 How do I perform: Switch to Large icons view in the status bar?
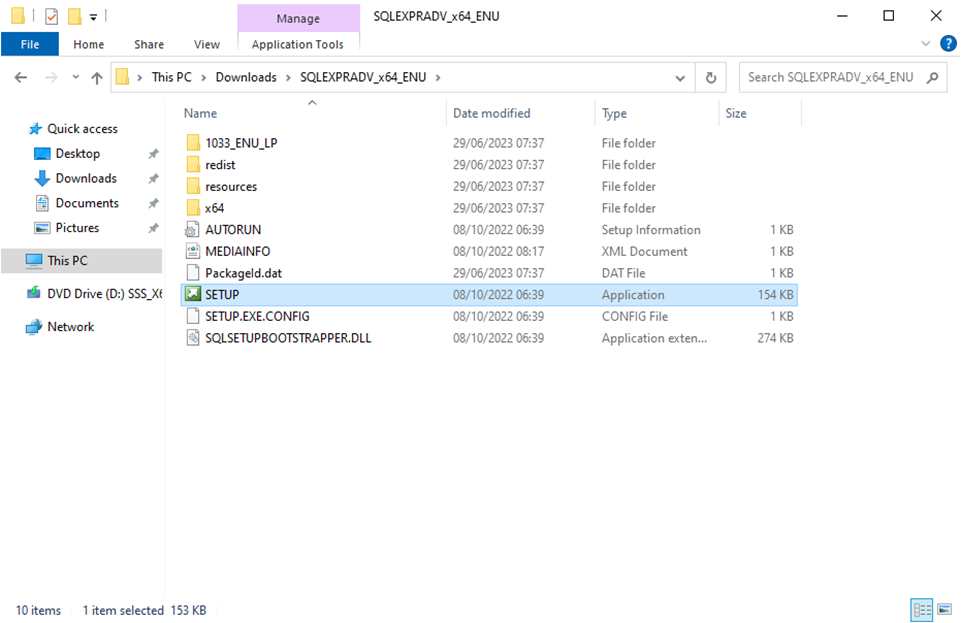pyautogui.click(x=944, y=610)
